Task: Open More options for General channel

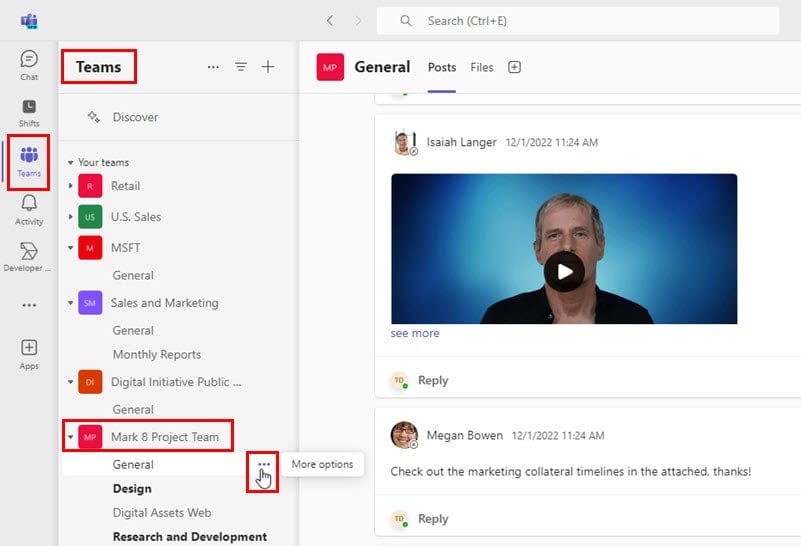Action: (264, 464)
